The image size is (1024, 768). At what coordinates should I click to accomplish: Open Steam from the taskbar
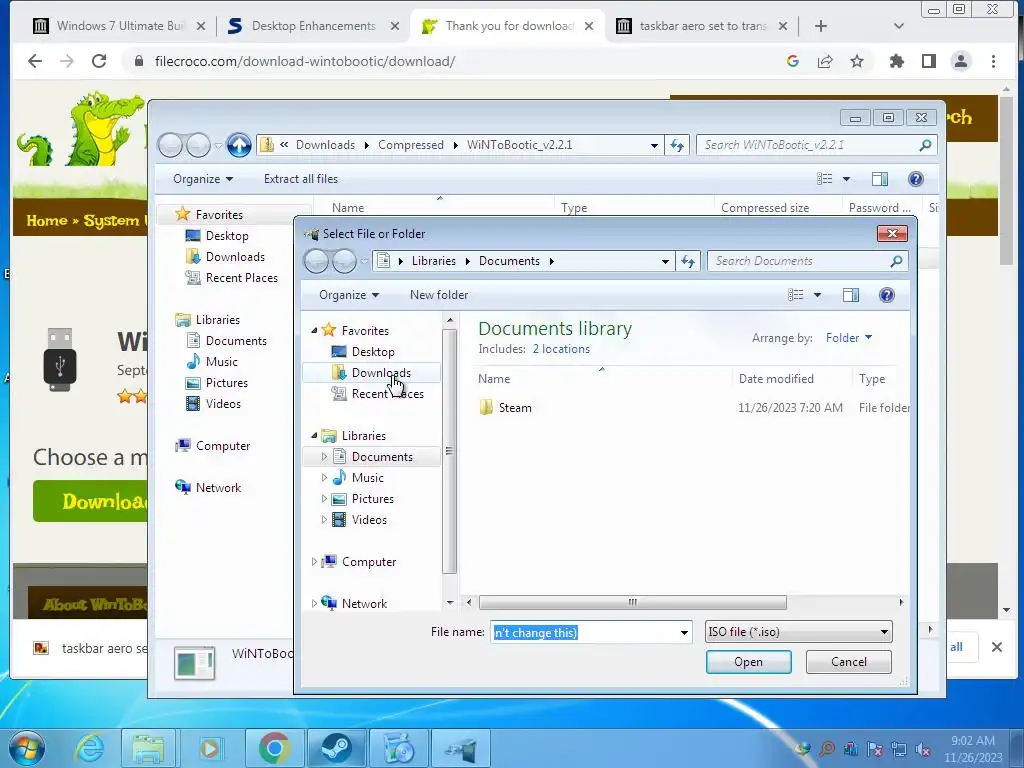337,748
